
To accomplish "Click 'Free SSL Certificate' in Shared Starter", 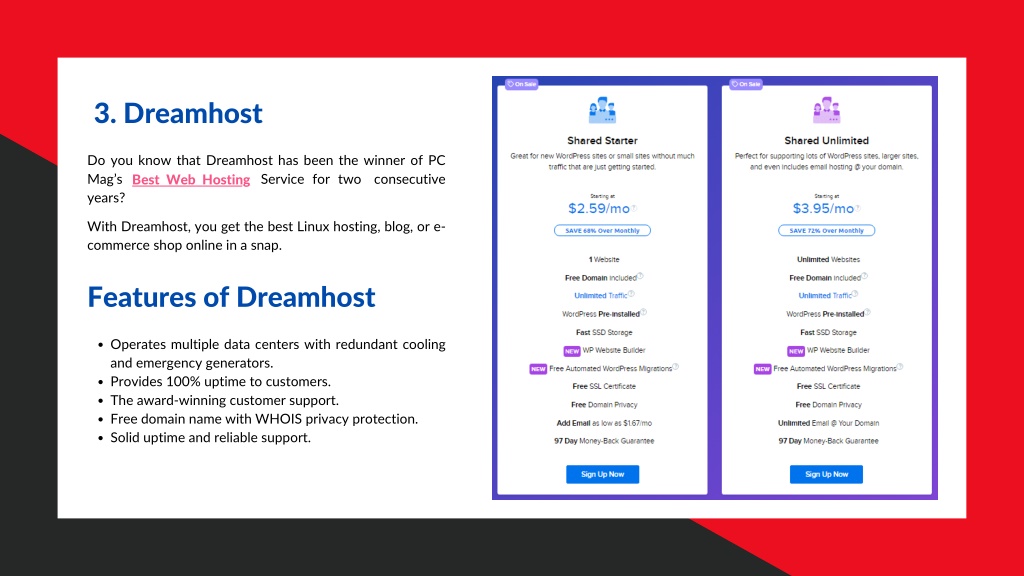I will pyautogui.click(x=603, y=387).
